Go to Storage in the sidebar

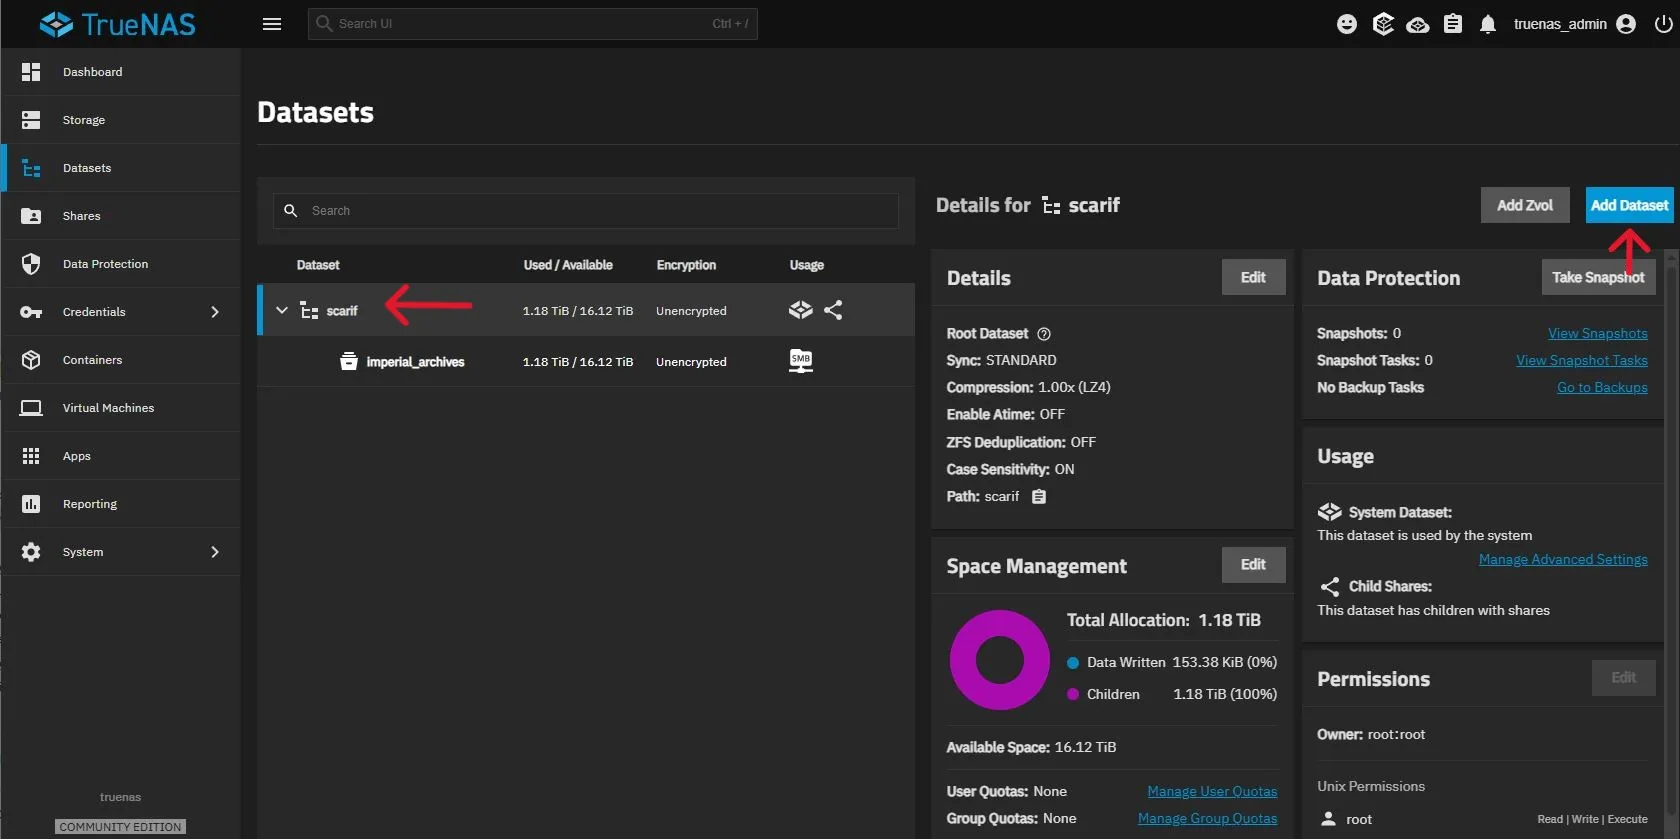pos(84,120)
